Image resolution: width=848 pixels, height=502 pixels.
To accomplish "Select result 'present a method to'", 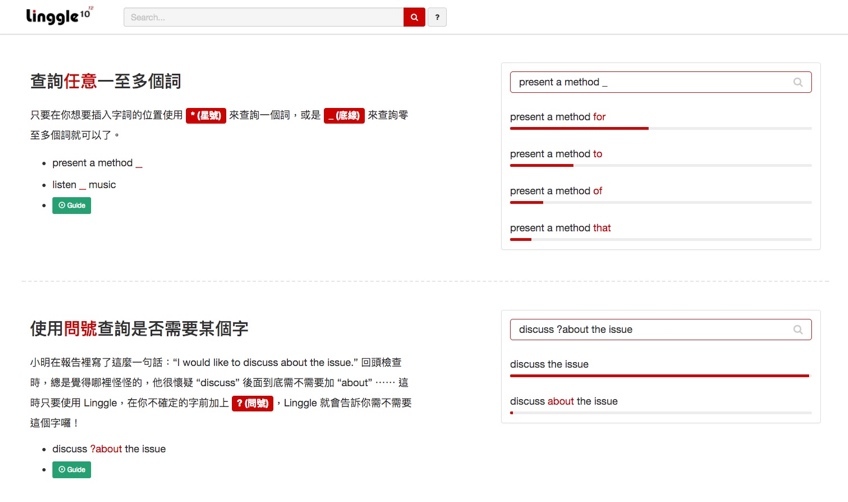I will click(556, 154).
